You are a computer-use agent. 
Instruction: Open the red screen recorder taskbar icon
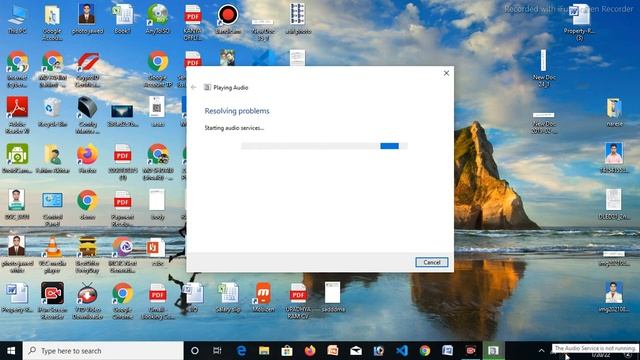click(x=471, y=351)
